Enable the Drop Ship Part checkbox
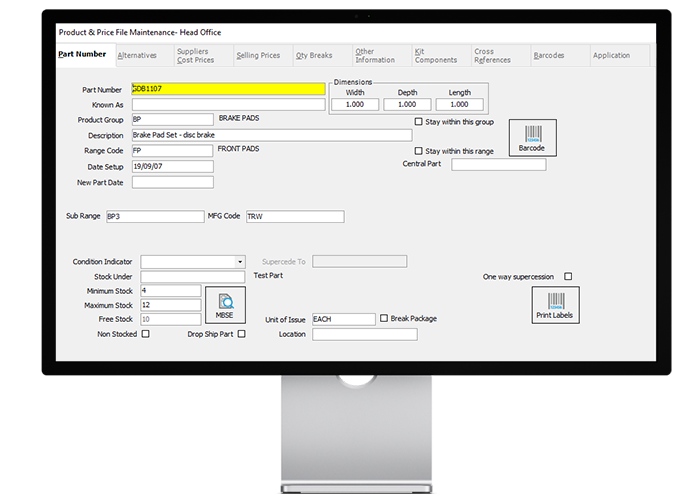This screenshot has height=503, width=695. point(241,334)
